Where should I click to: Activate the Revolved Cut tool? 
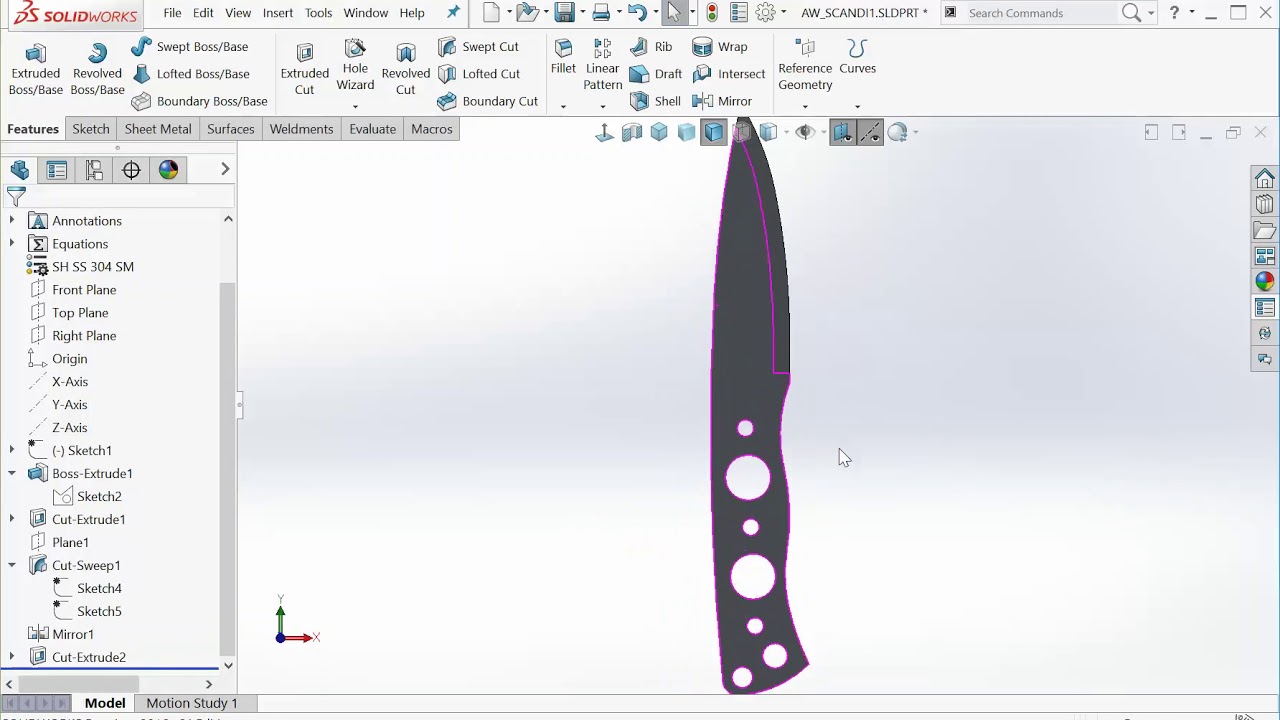(405, 70)
